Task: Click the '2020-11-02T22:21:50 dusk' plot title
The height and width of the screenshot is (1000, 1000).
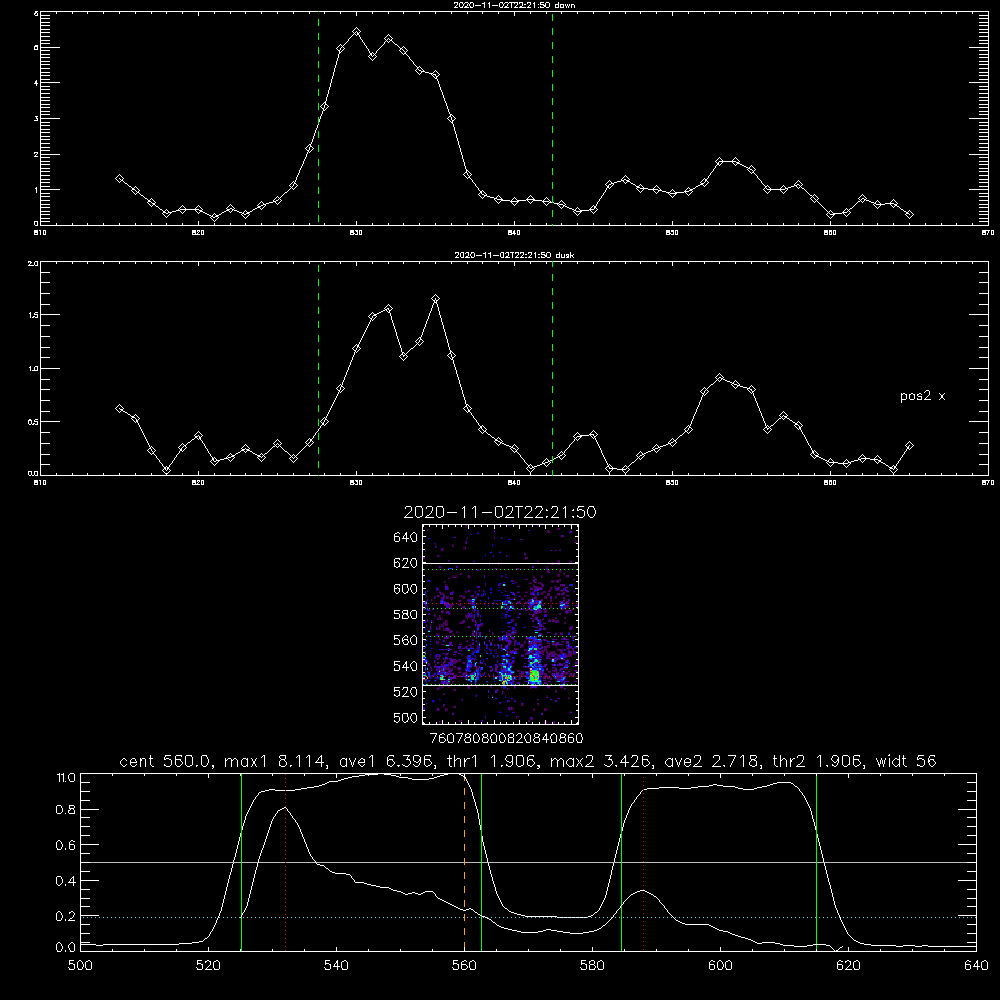Action: click(x=514, y=255)
